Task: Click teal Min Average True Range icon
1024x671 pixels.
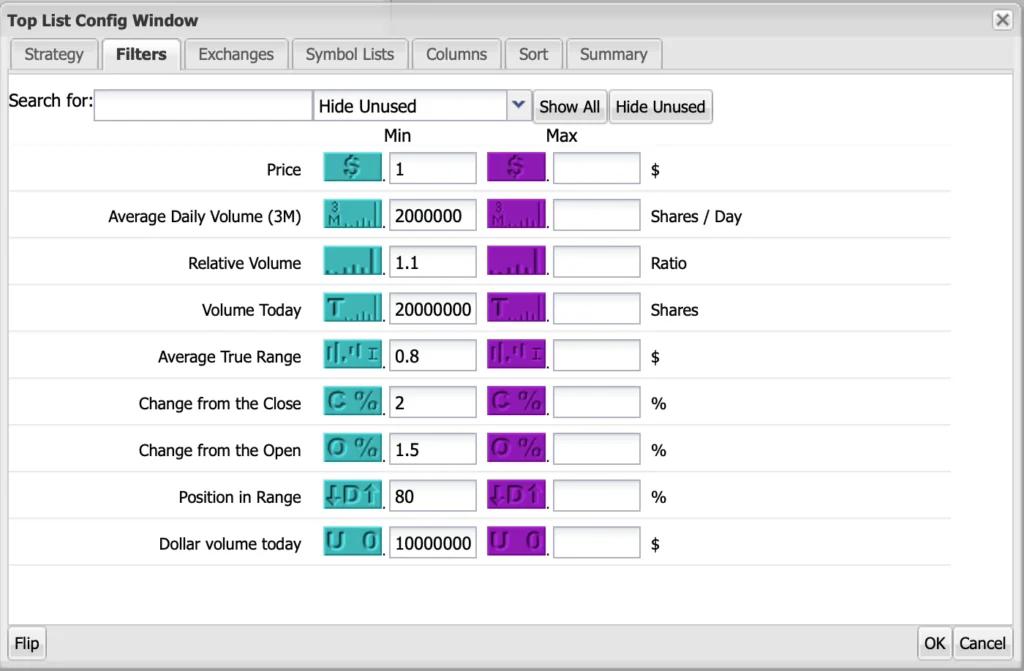Action: (352, 355)
